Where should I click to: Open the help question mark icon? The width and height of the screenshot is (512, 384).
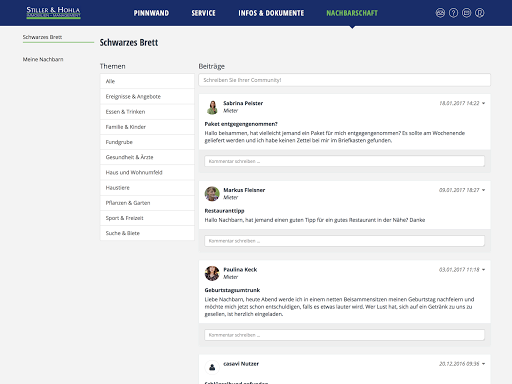point(453,13)
